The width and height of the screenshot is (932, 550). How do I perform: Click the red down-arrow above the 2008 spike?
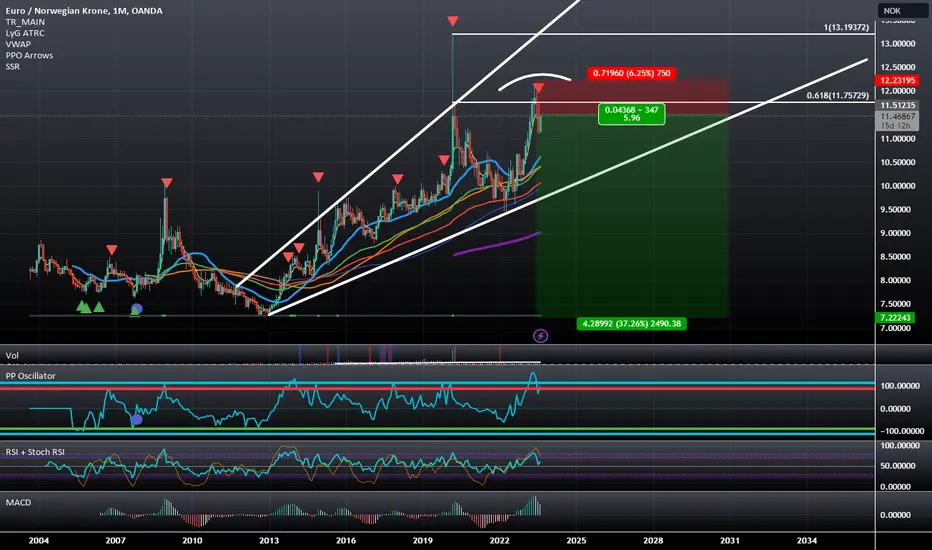167,183
